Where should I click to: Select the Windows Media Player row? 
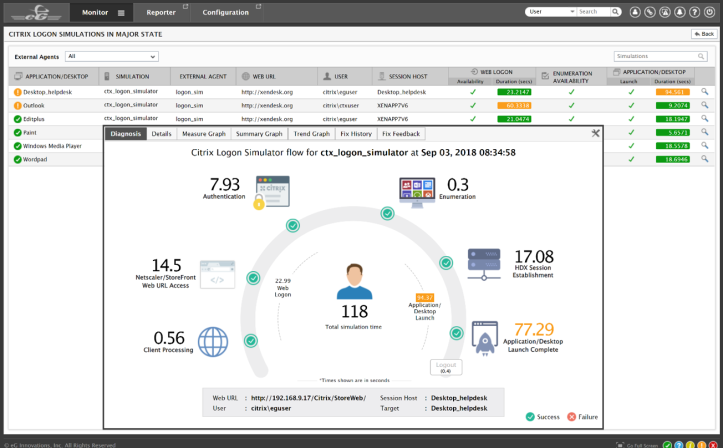click(52, 146)
